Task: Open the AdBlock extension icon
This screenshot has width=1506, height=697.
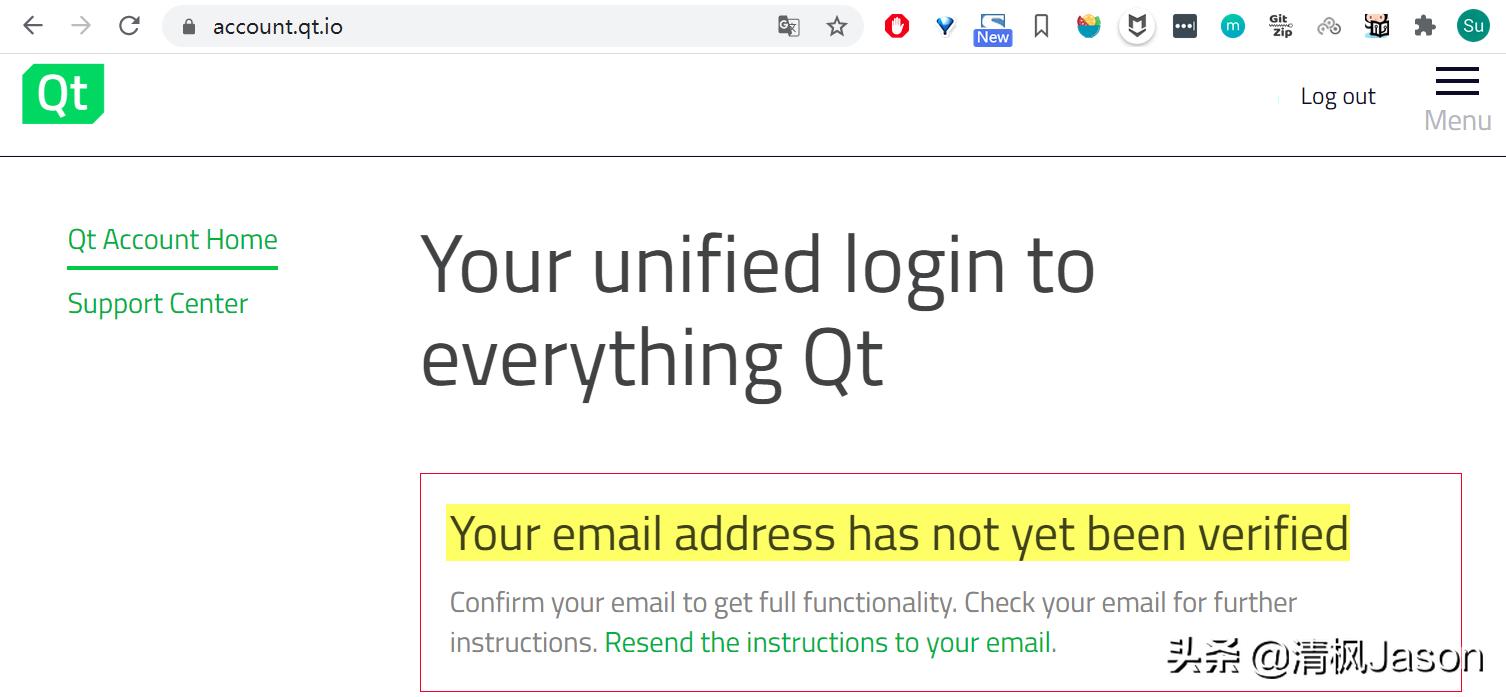Action: (x=896, y=26)
